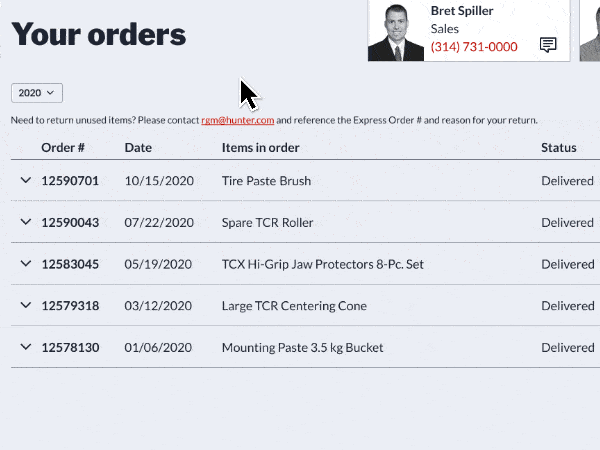This screenshot has width=600, height=450.
Task: Expand order 12579318 row chevron
Action: (26, 305)
